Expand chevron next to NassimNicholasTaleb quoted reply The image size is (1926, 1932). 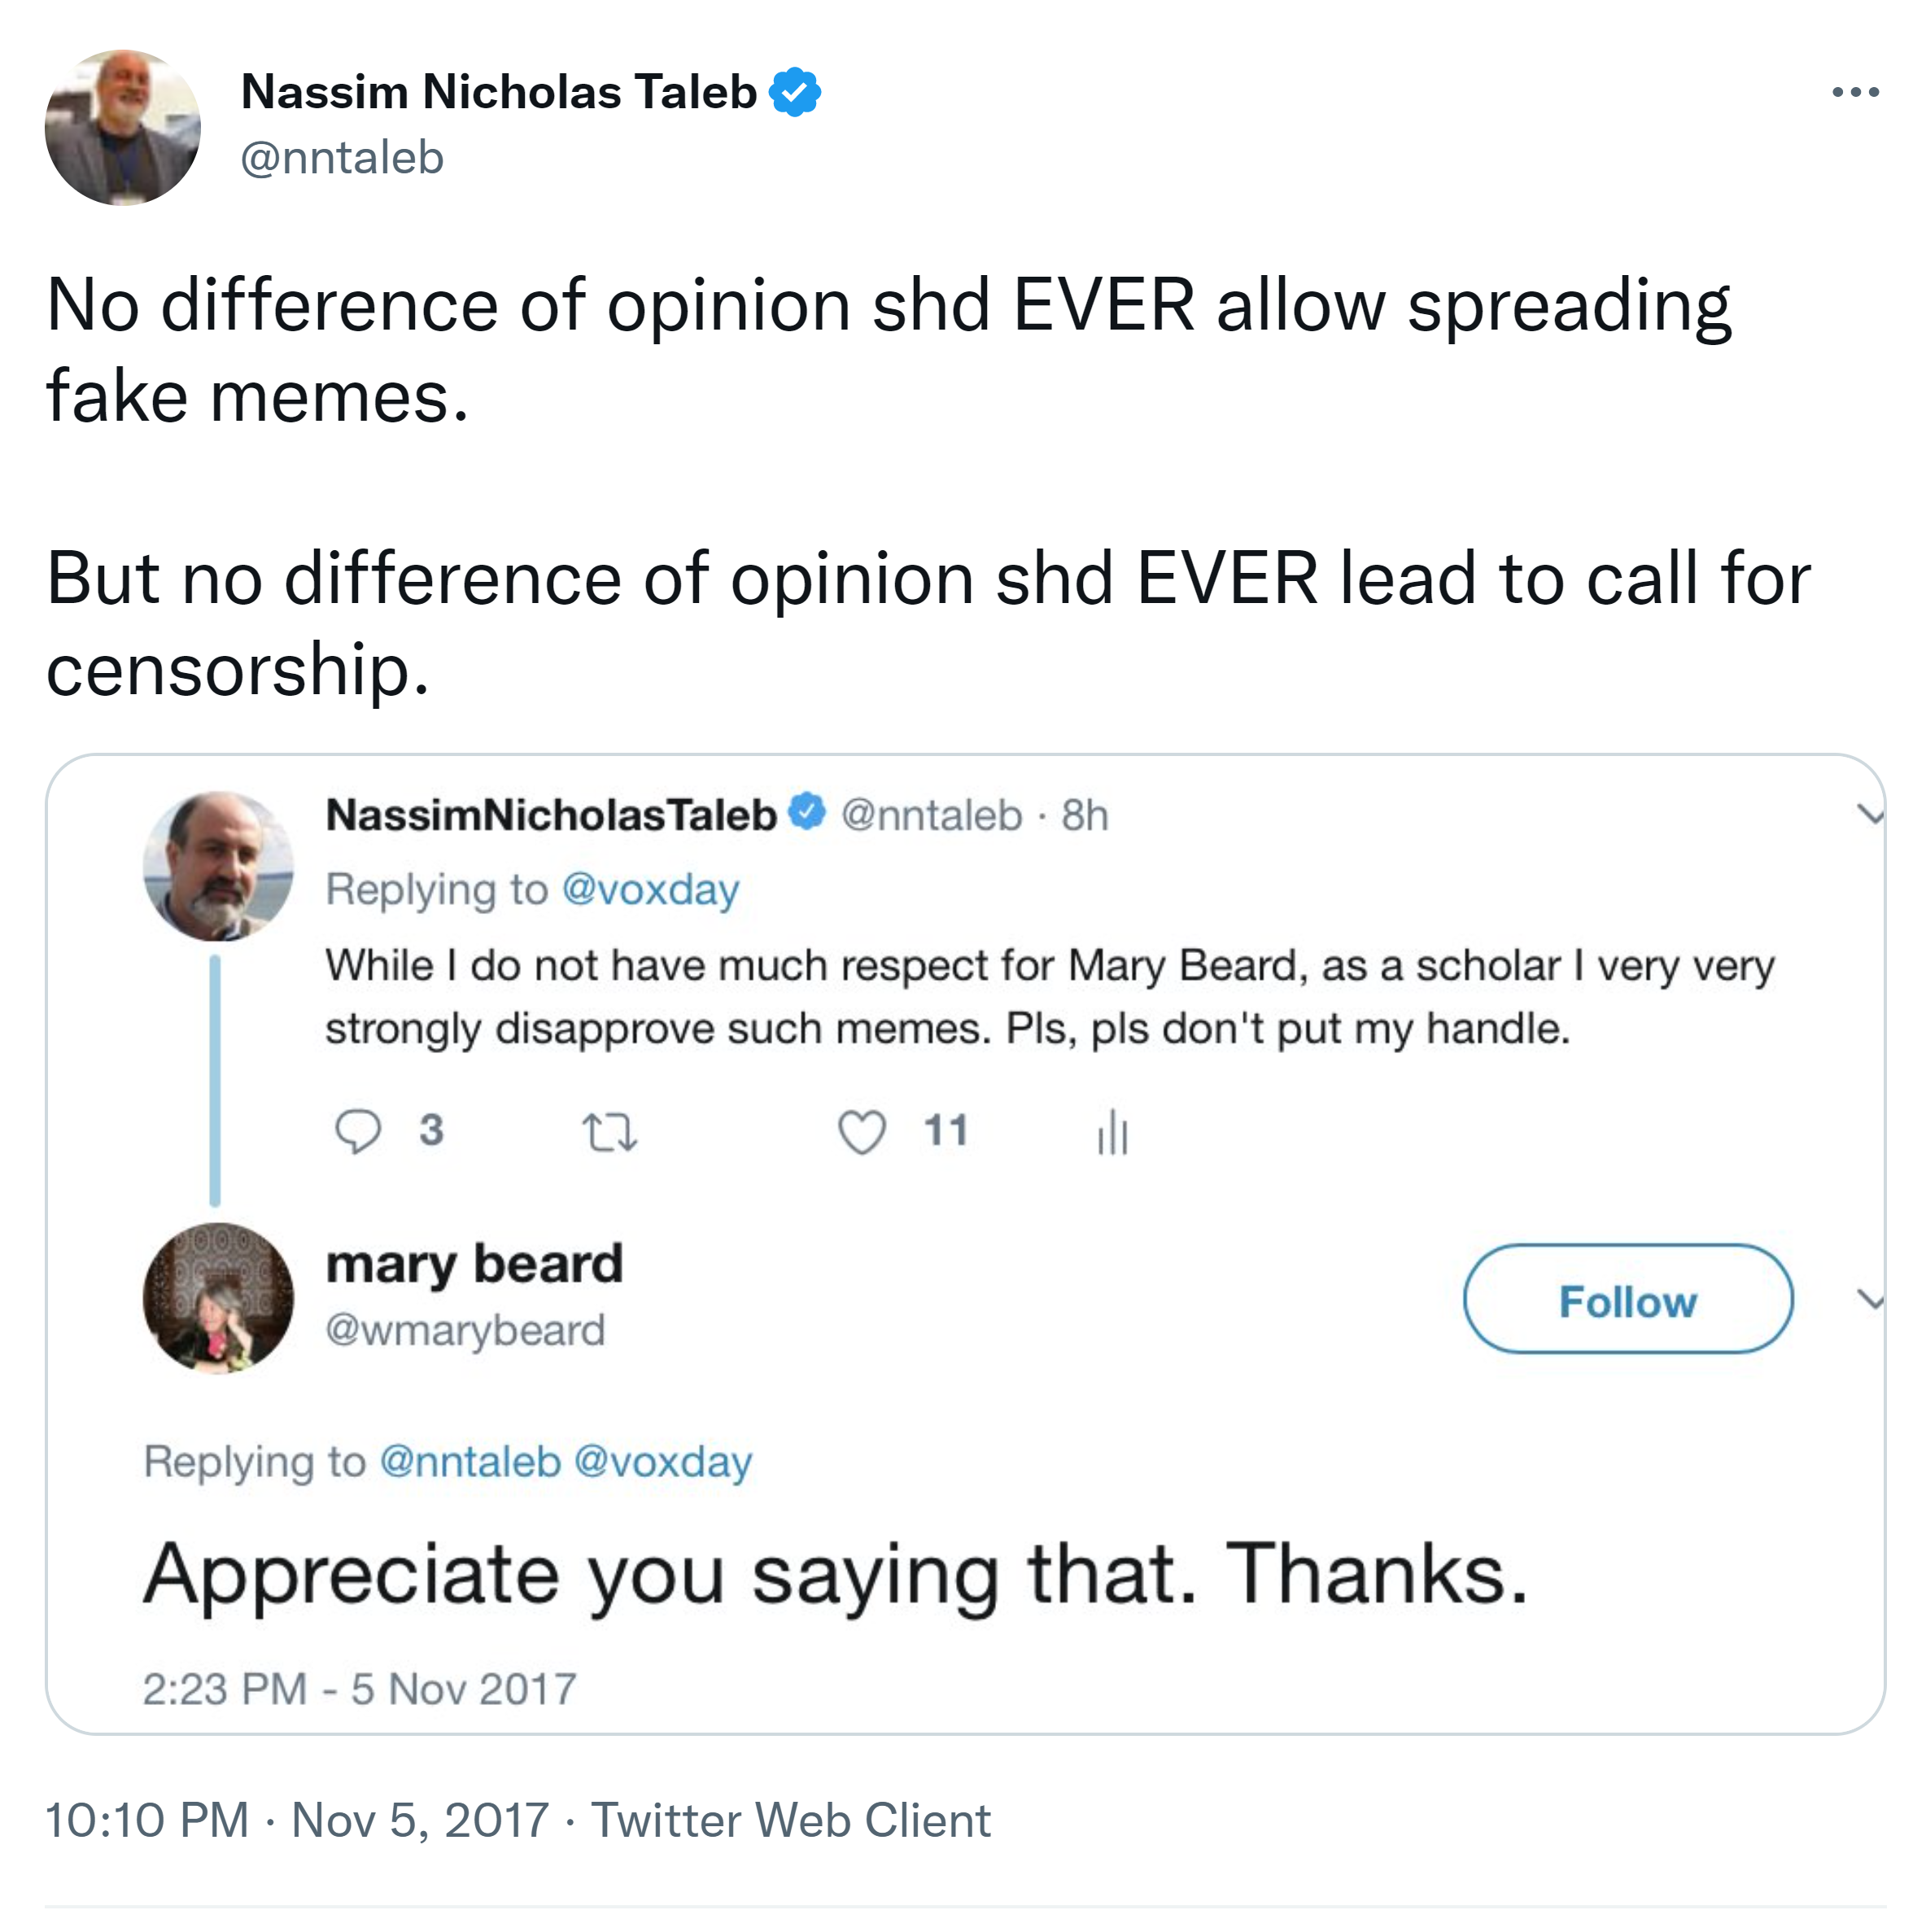[1870, 814]
